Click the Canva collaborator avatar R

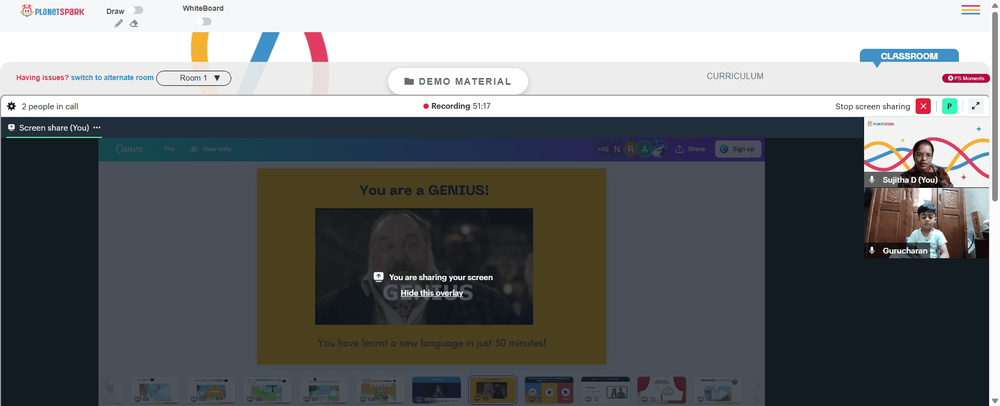coord(631,149)
